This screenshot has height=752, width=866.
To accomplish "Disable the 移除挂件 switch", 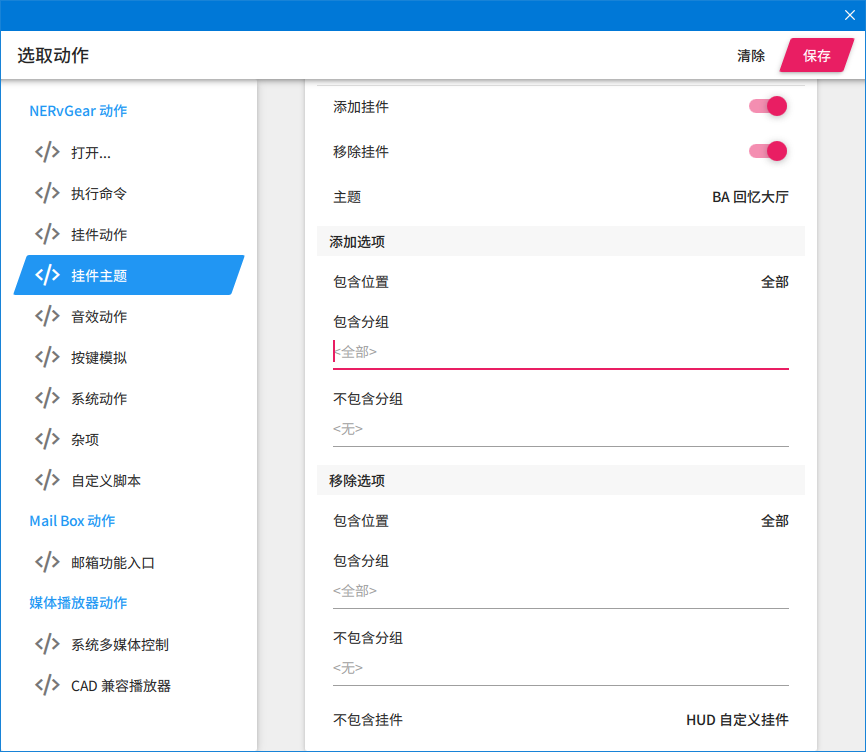I will point(768,151).
